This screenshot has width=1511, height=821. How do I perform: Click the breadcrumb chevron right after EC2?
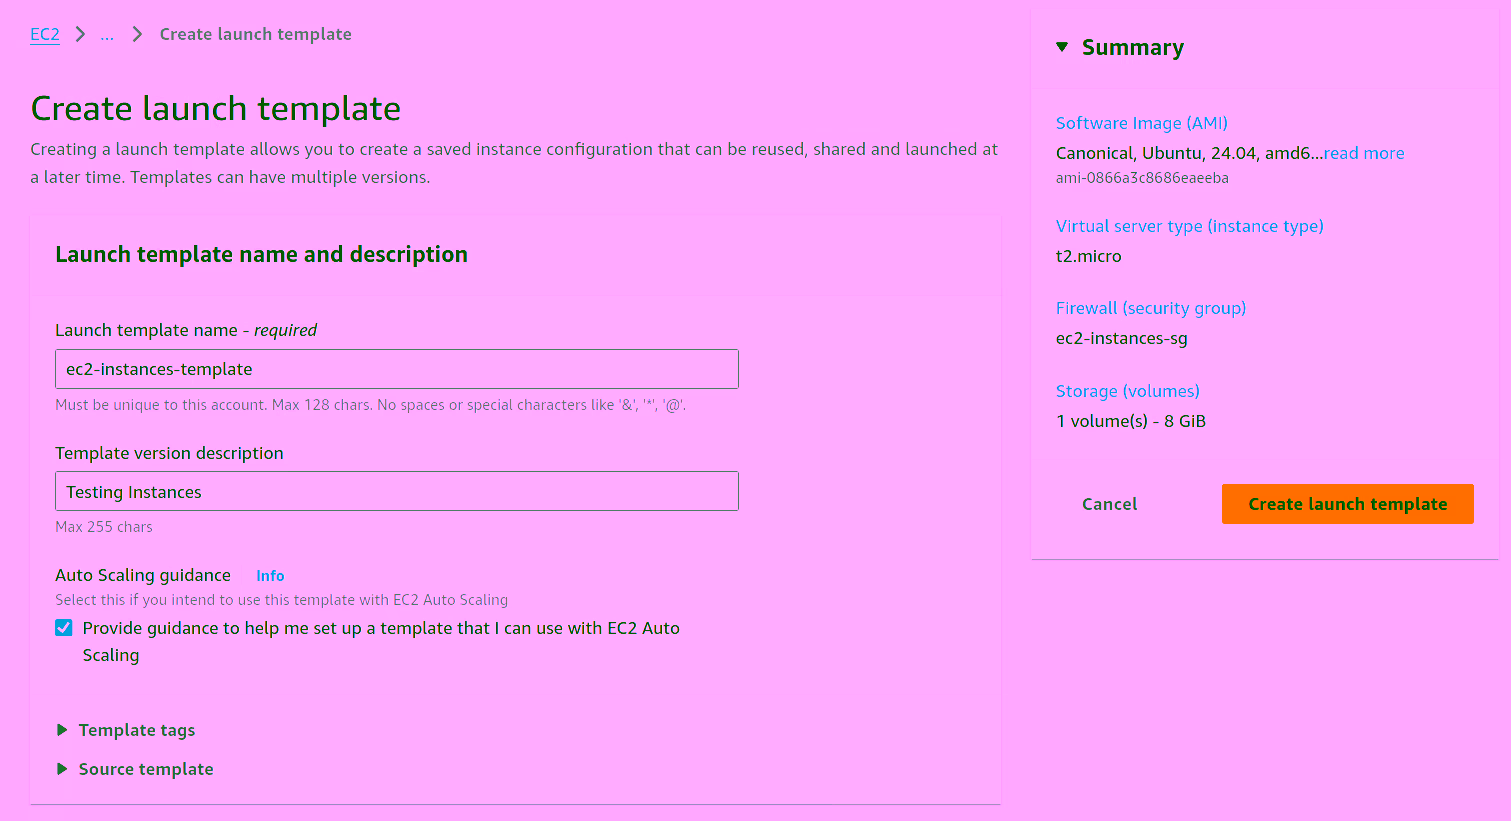[x=81, y=35]
